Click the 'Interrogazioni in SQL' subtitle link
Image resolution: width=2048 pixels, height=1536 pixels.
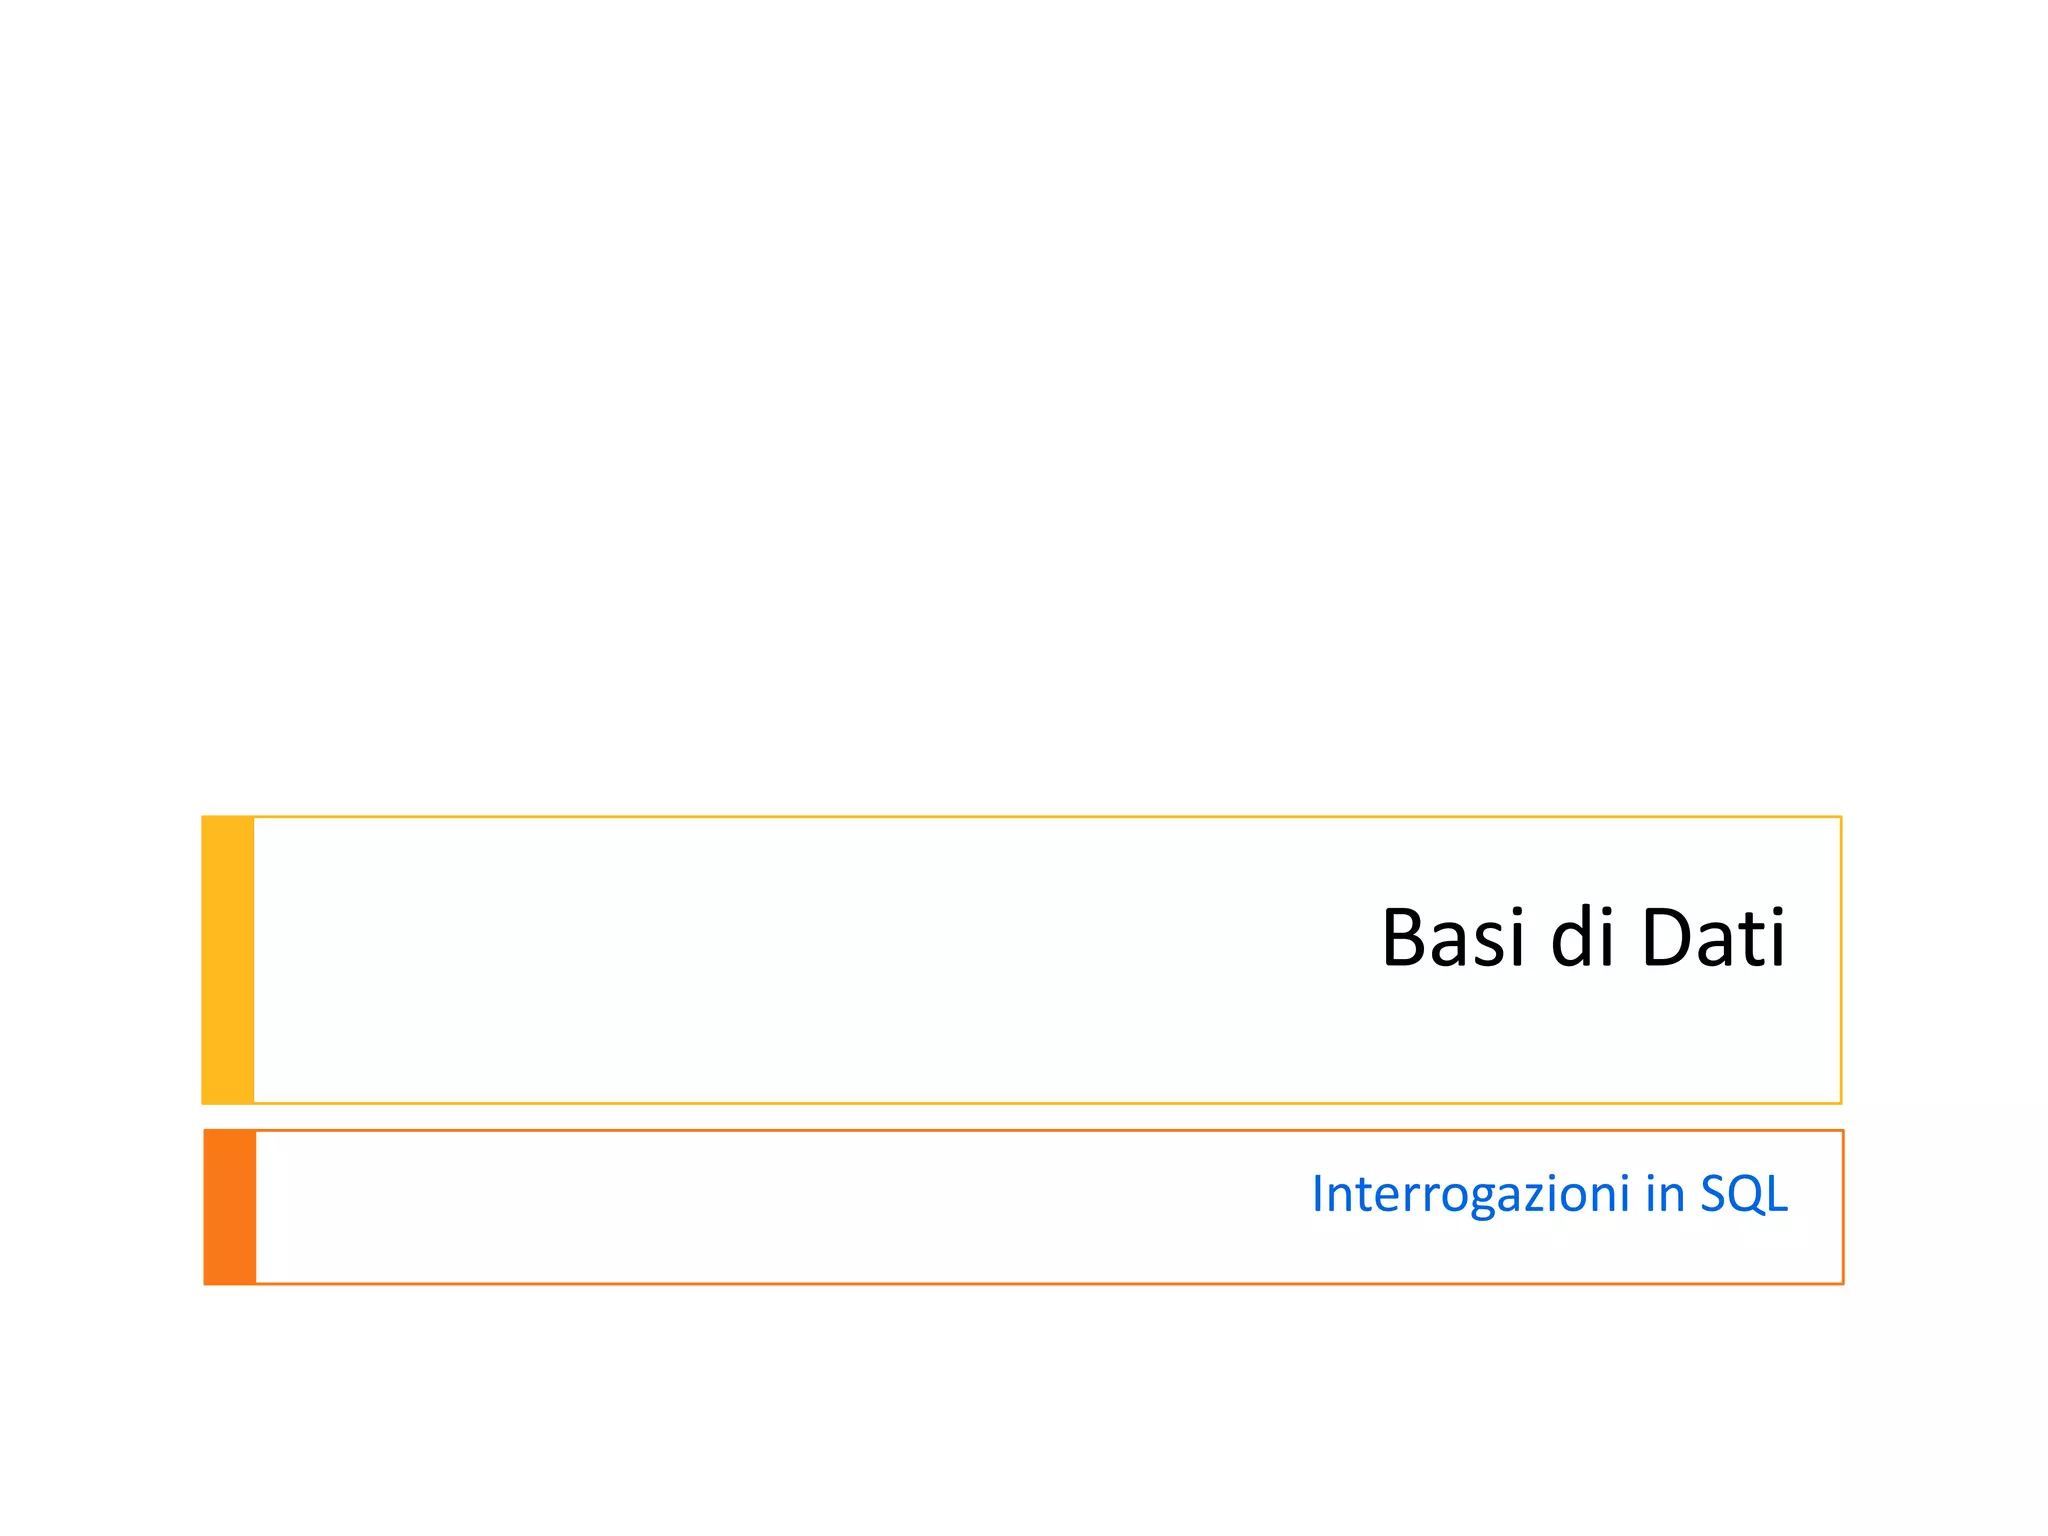pyautogui.click(x=1549, y=1194)
